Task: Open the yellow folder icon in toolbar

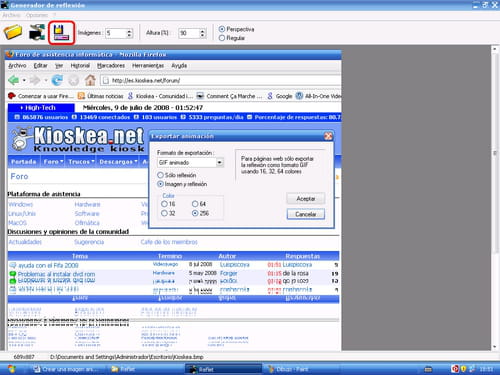Action: 13,32
